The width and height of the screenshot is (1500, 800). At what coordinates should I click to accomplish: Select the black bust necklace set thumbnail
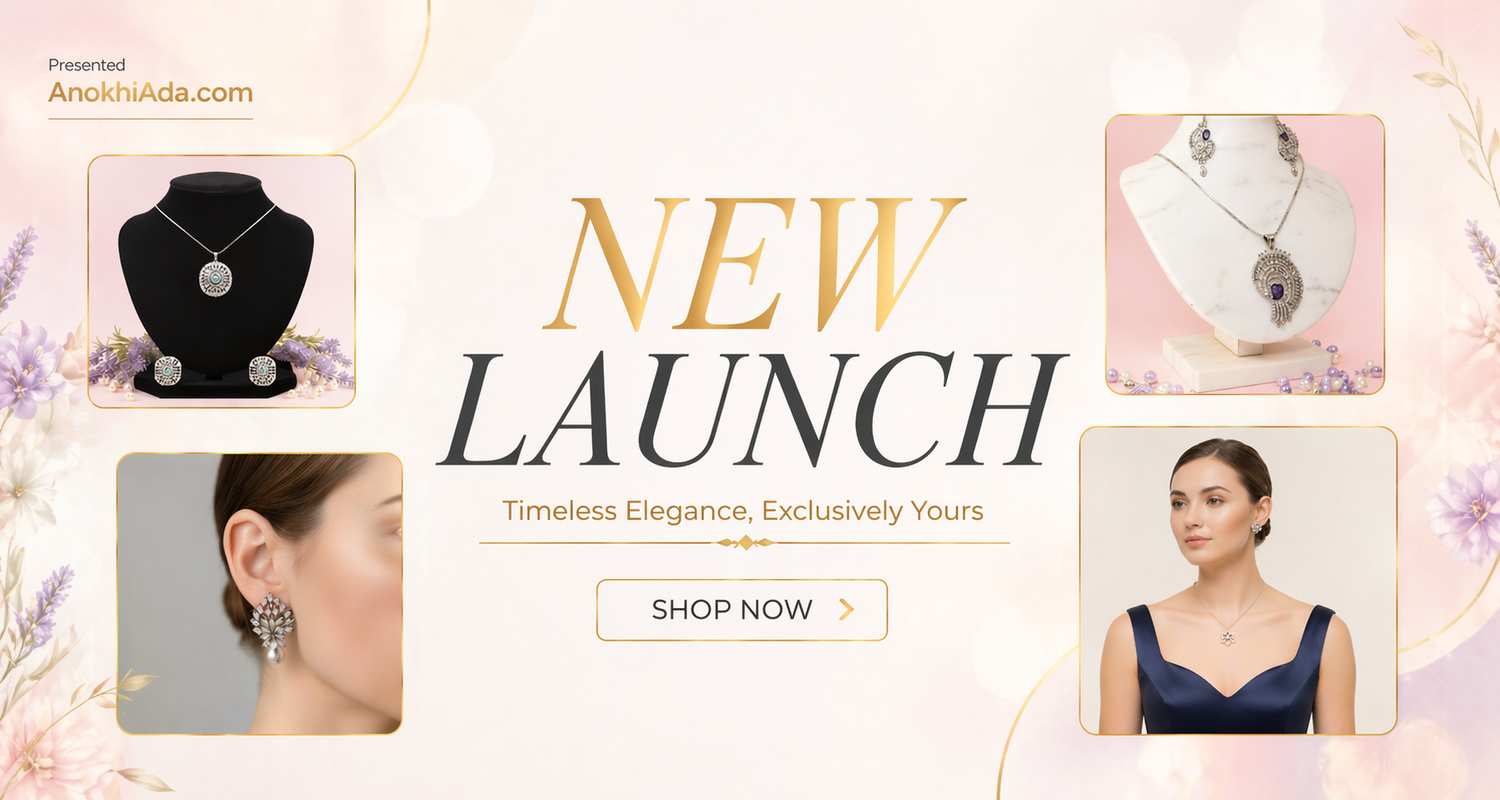(x=222, y=281)
